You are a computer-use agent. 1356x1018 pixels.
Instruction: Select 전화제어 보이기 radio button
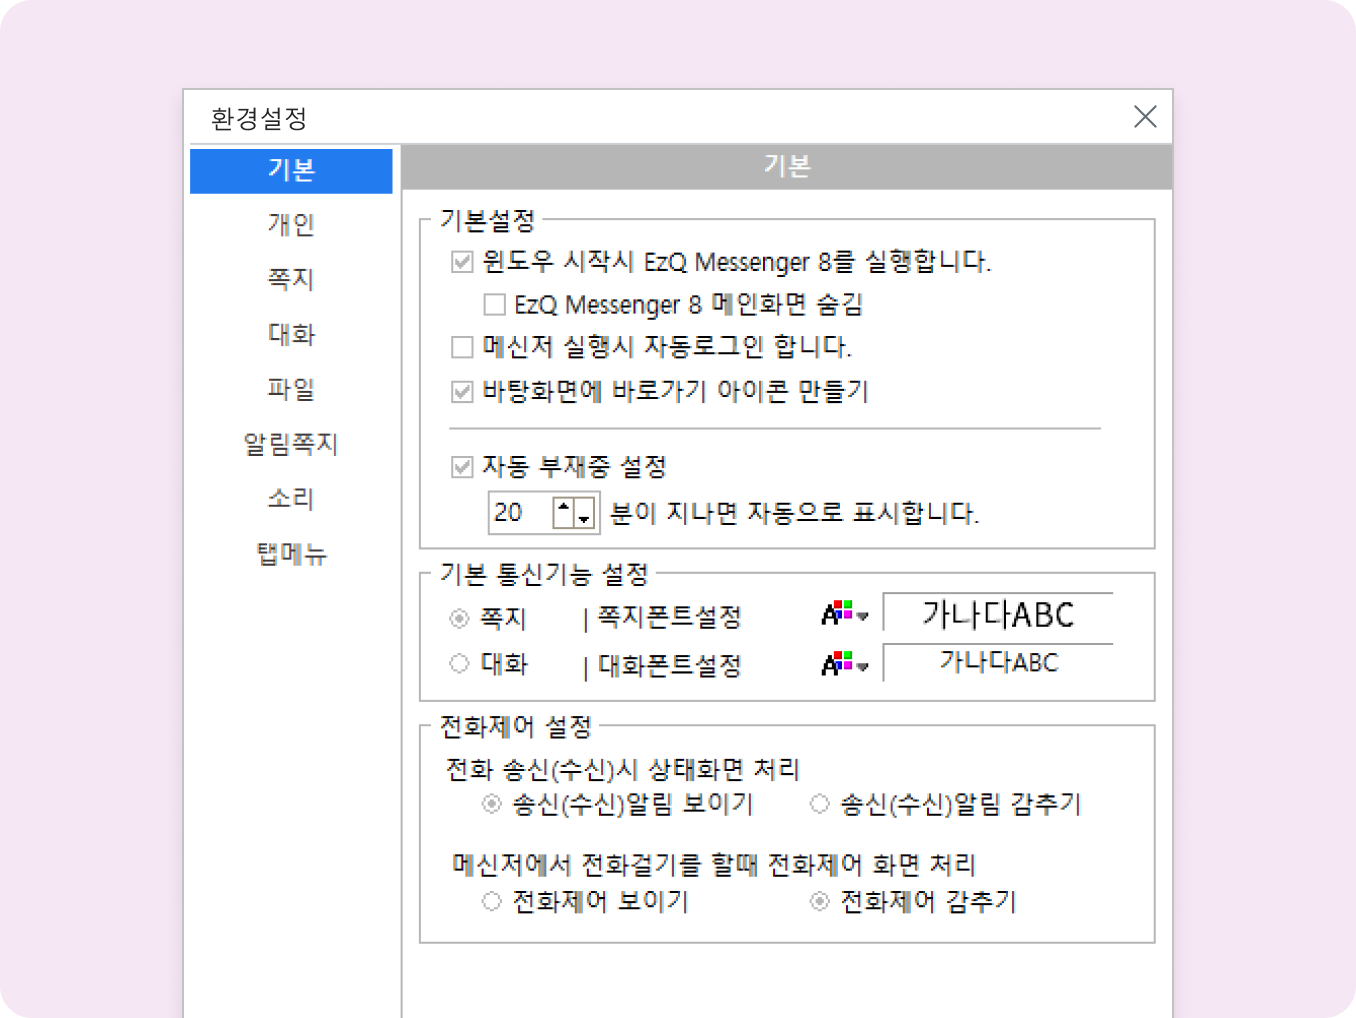point(491,901)
